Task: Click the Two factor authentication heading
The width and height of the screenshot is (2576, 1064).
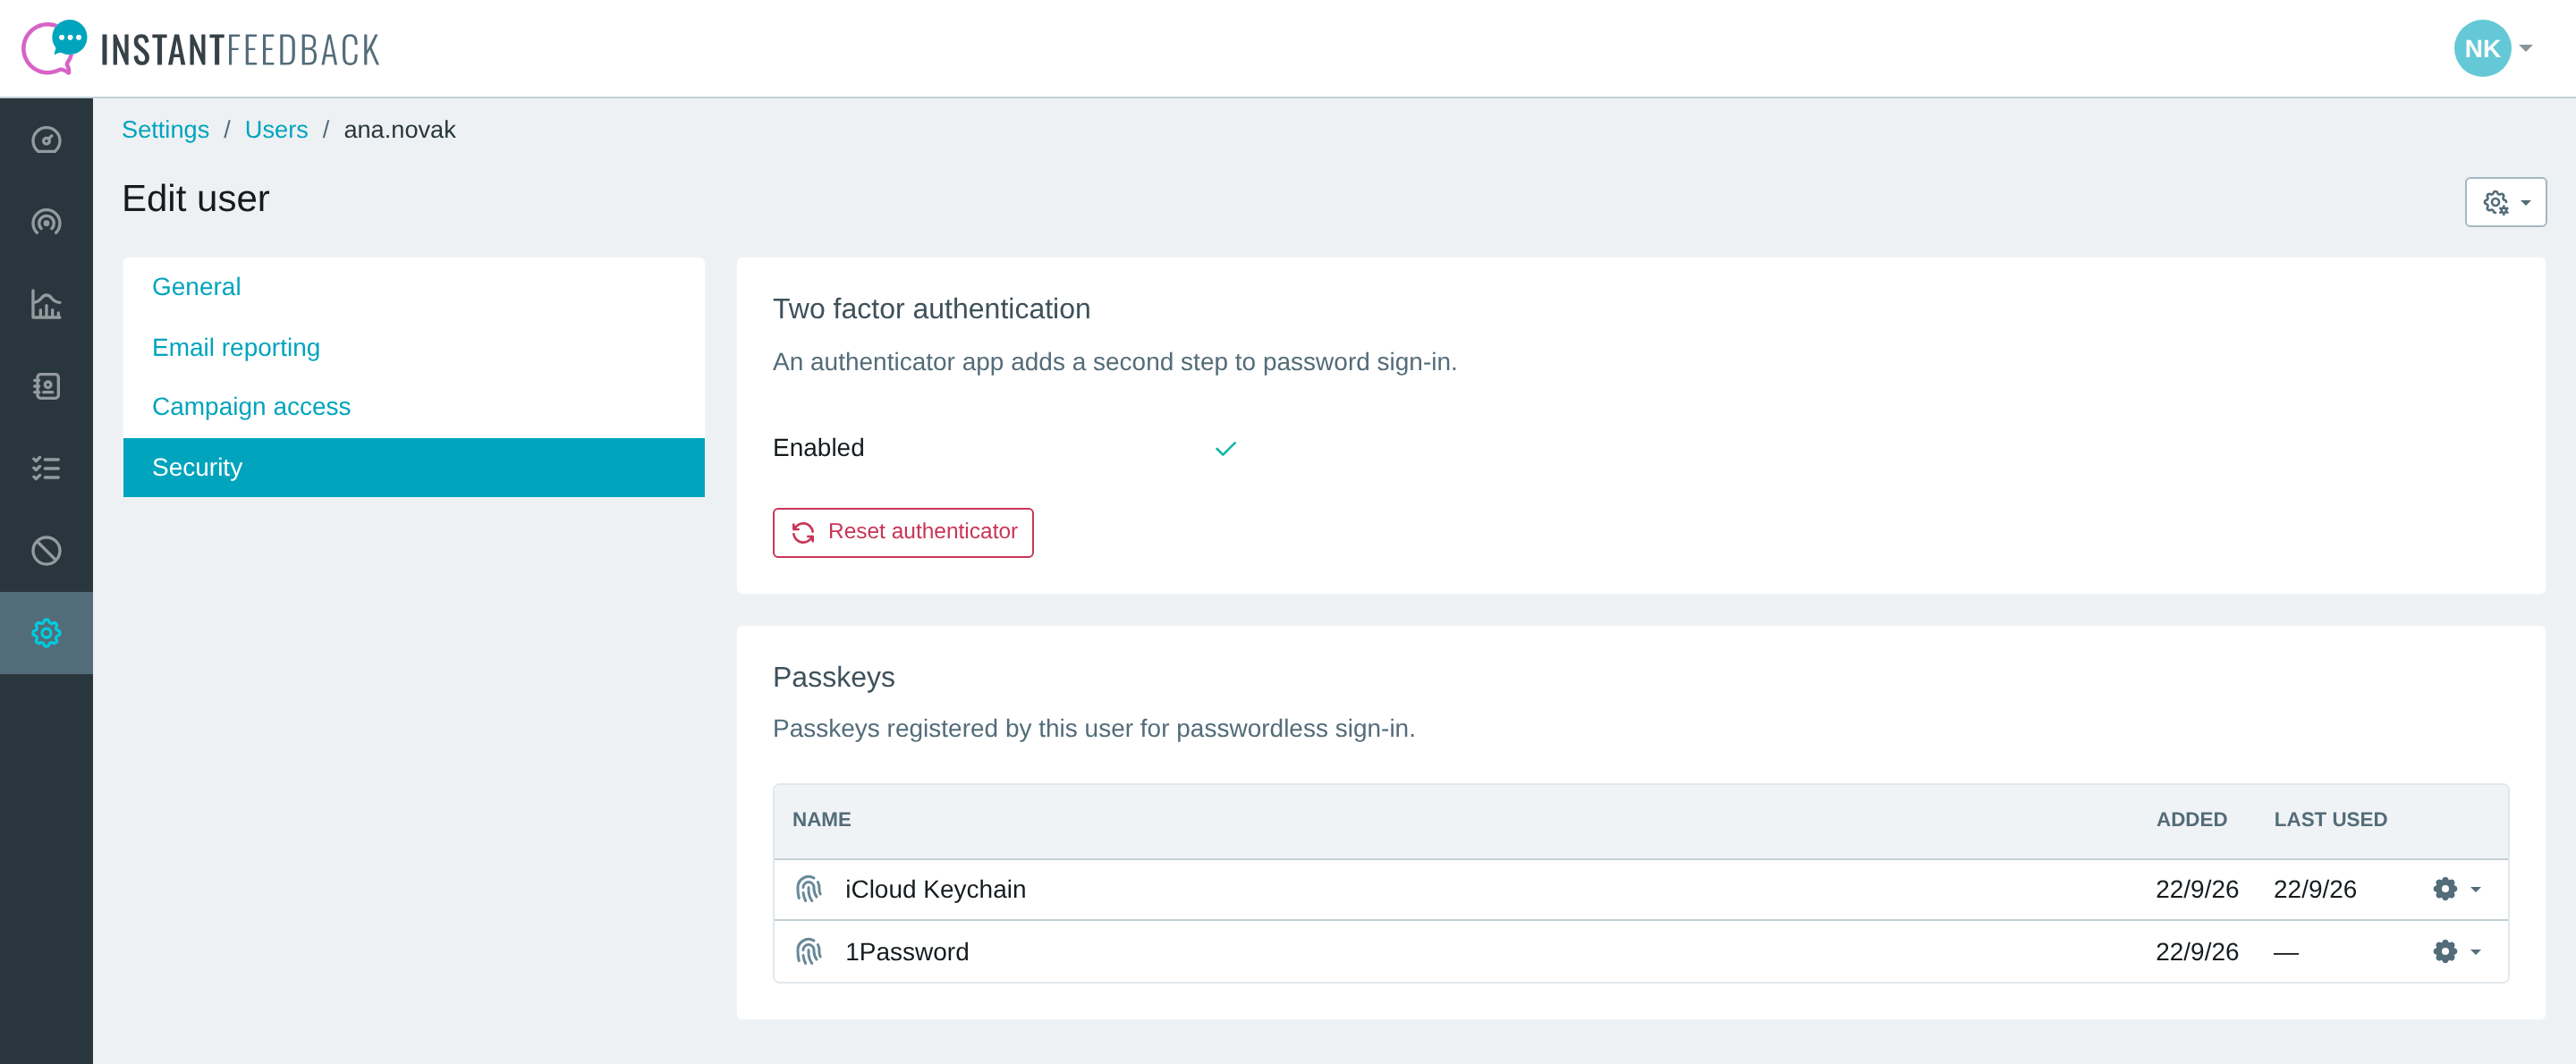Action: click(x=931, y=309)
